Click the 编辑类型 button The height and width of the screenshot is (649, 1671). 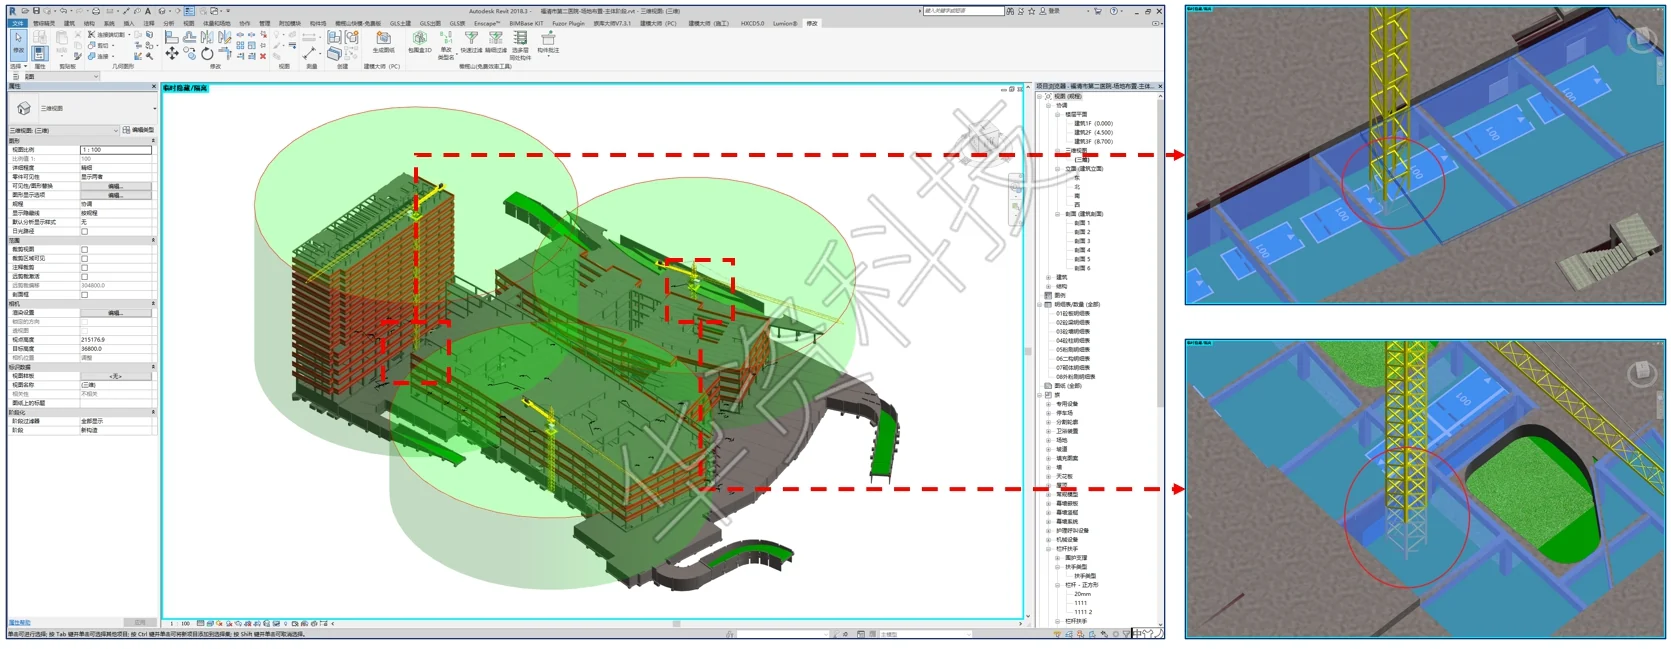click(139, 130)
